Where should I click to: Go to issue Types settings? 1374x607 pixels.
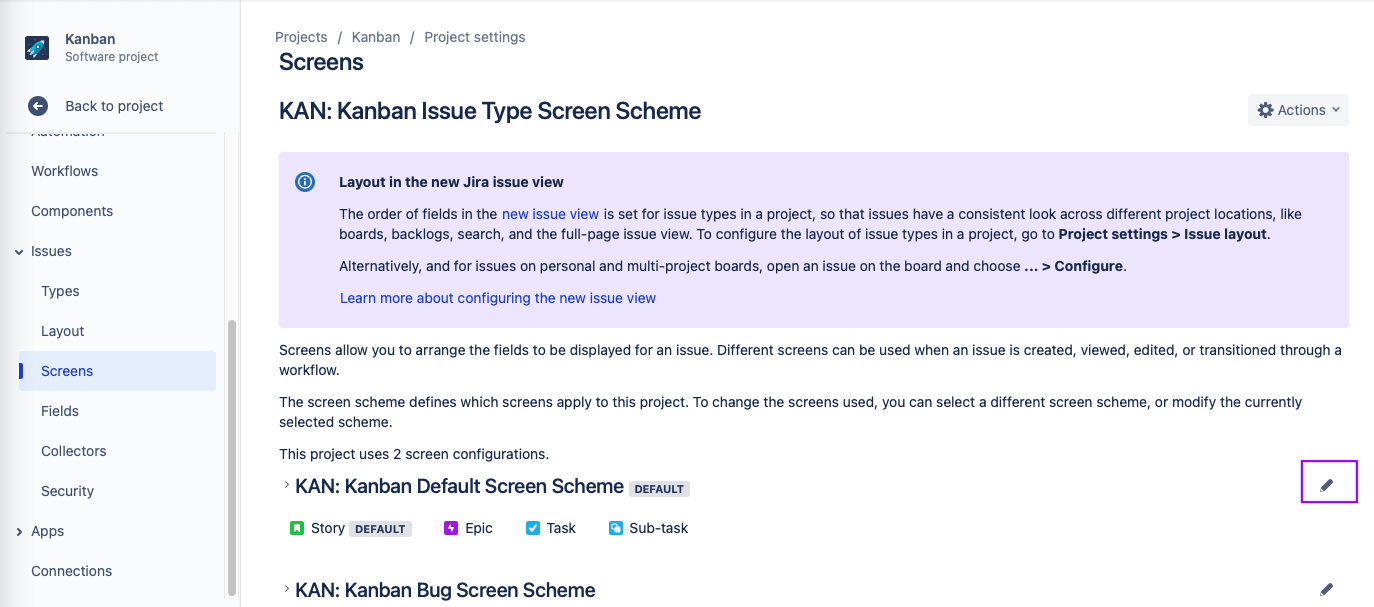pyautogui.click(x=60, y=291)
